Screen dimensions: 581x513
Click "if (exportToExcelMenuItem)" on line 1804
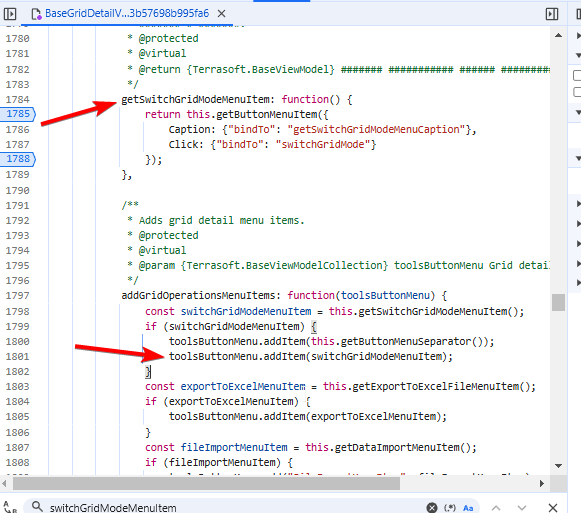[222, 402]
